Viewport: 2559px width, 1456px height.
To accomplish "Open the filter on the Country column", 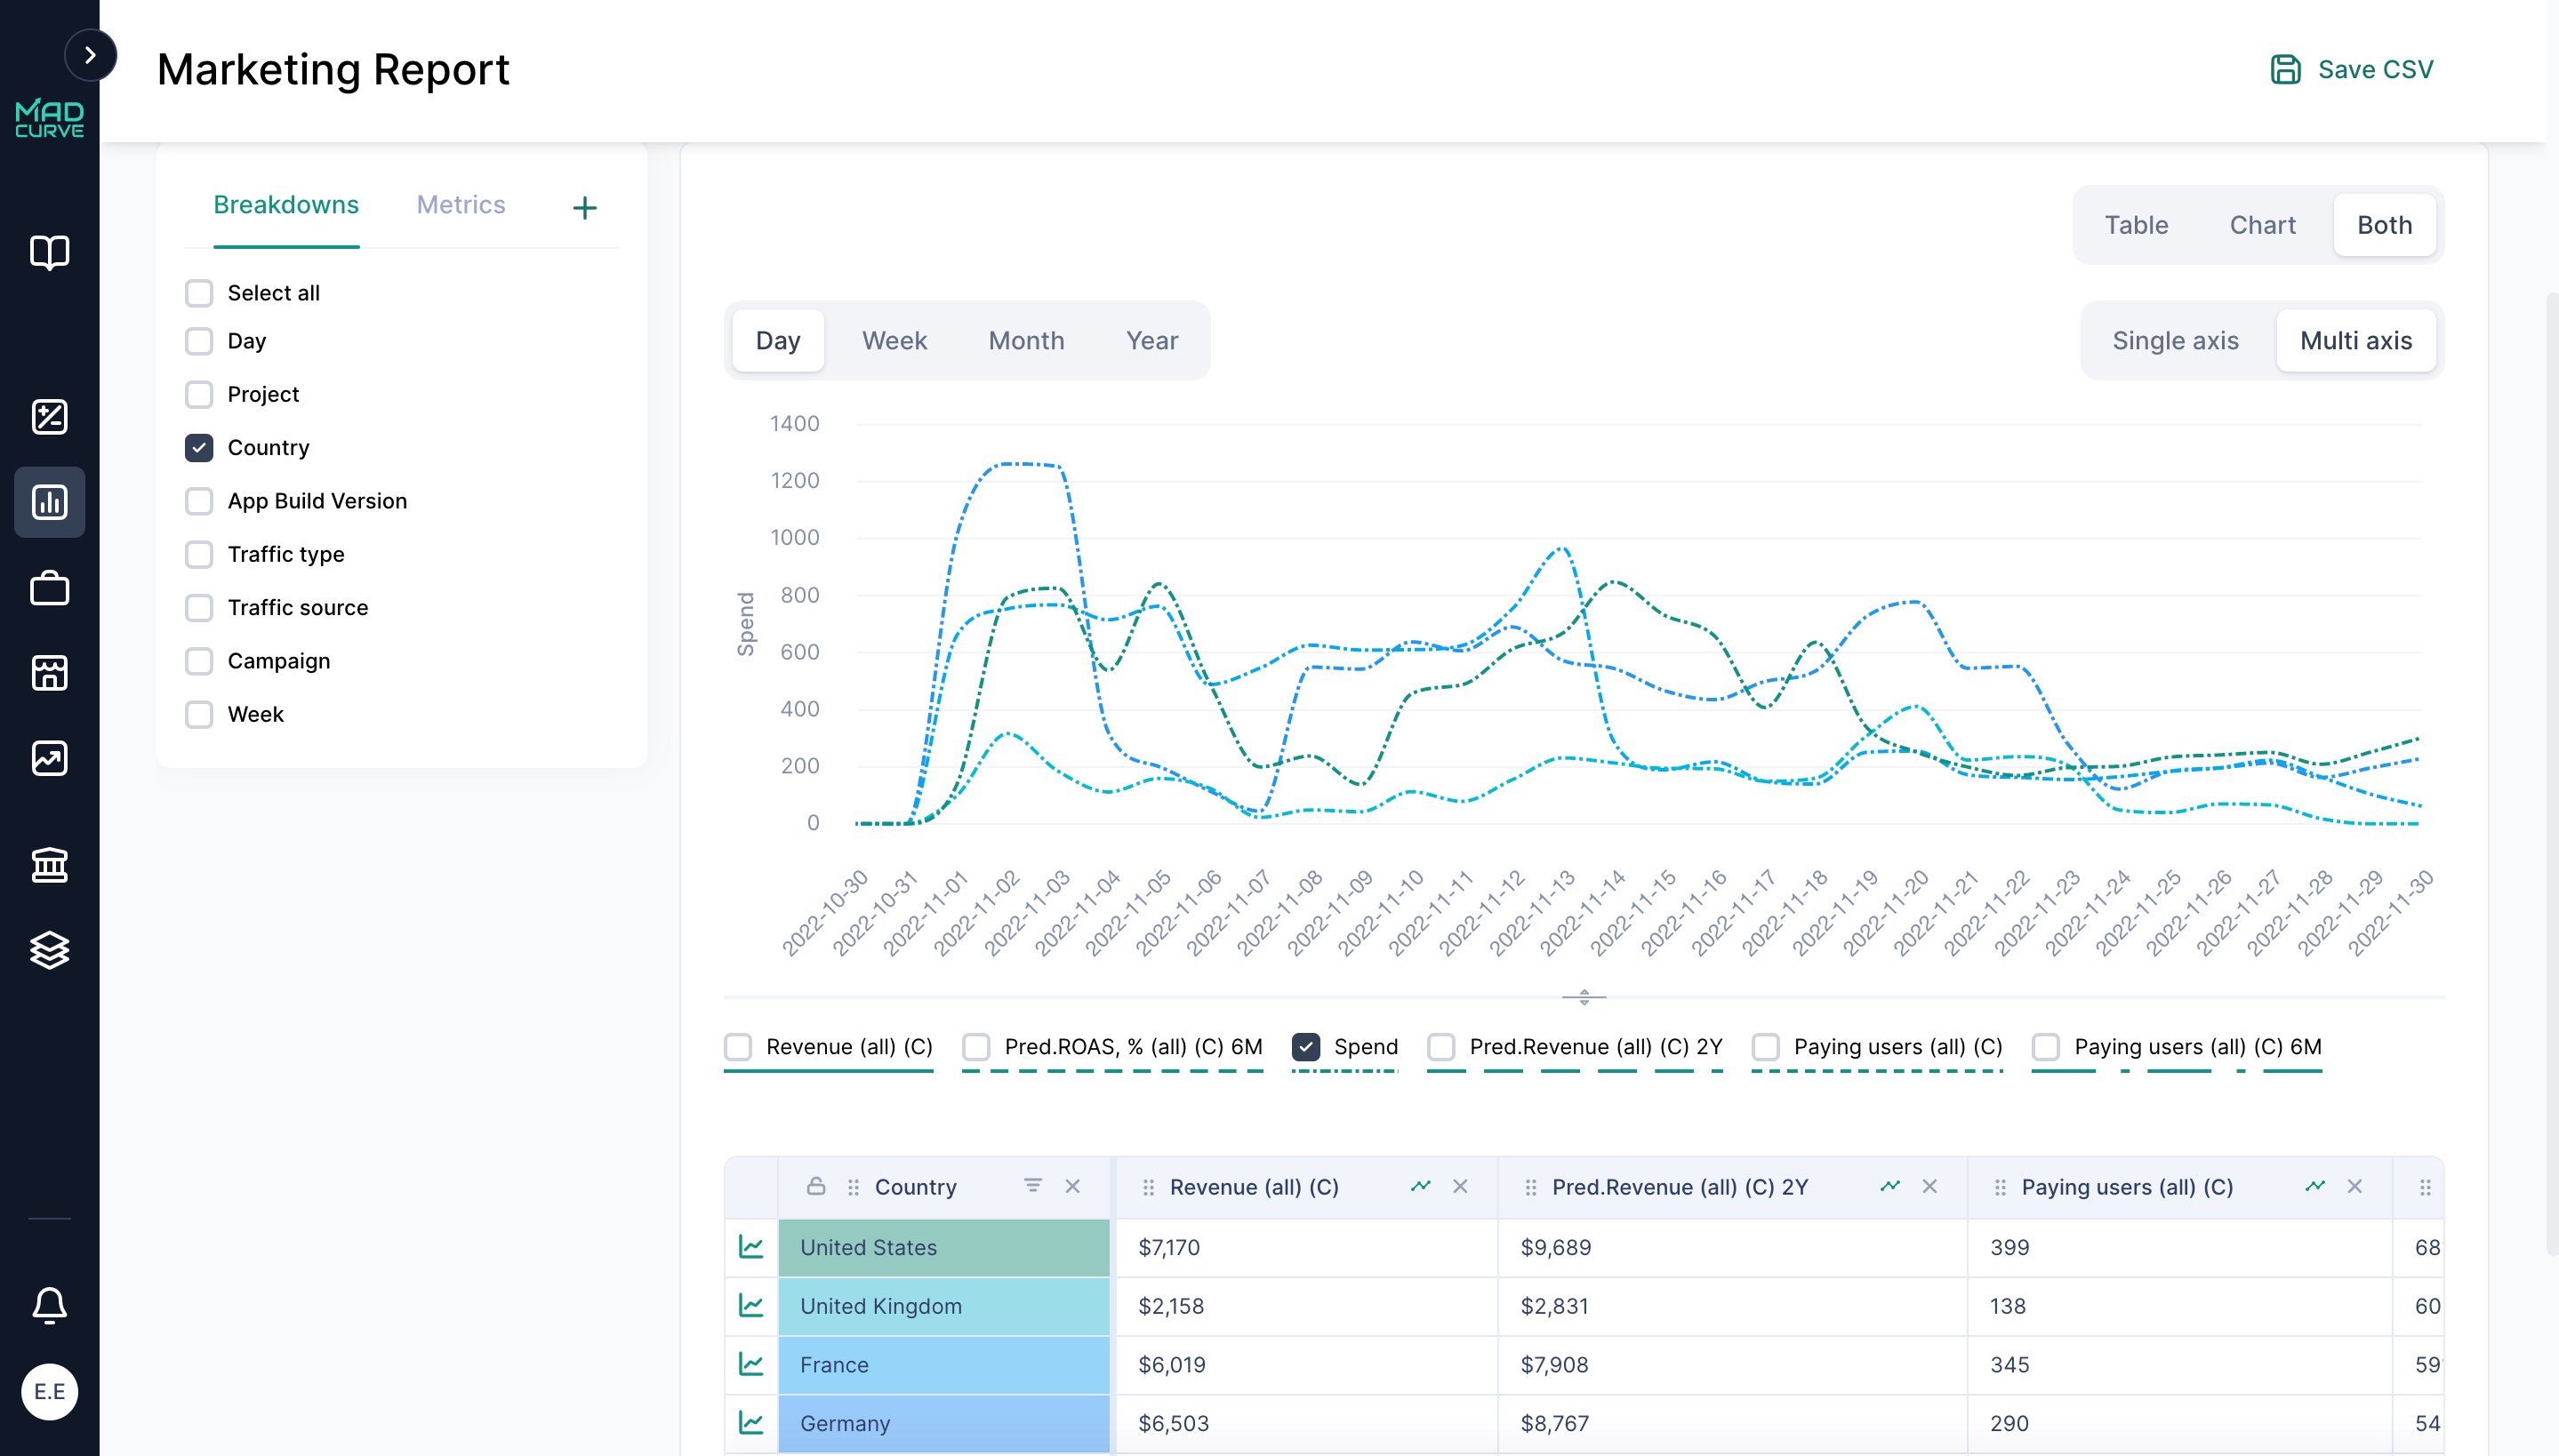I will [x=1032, y=1186].
